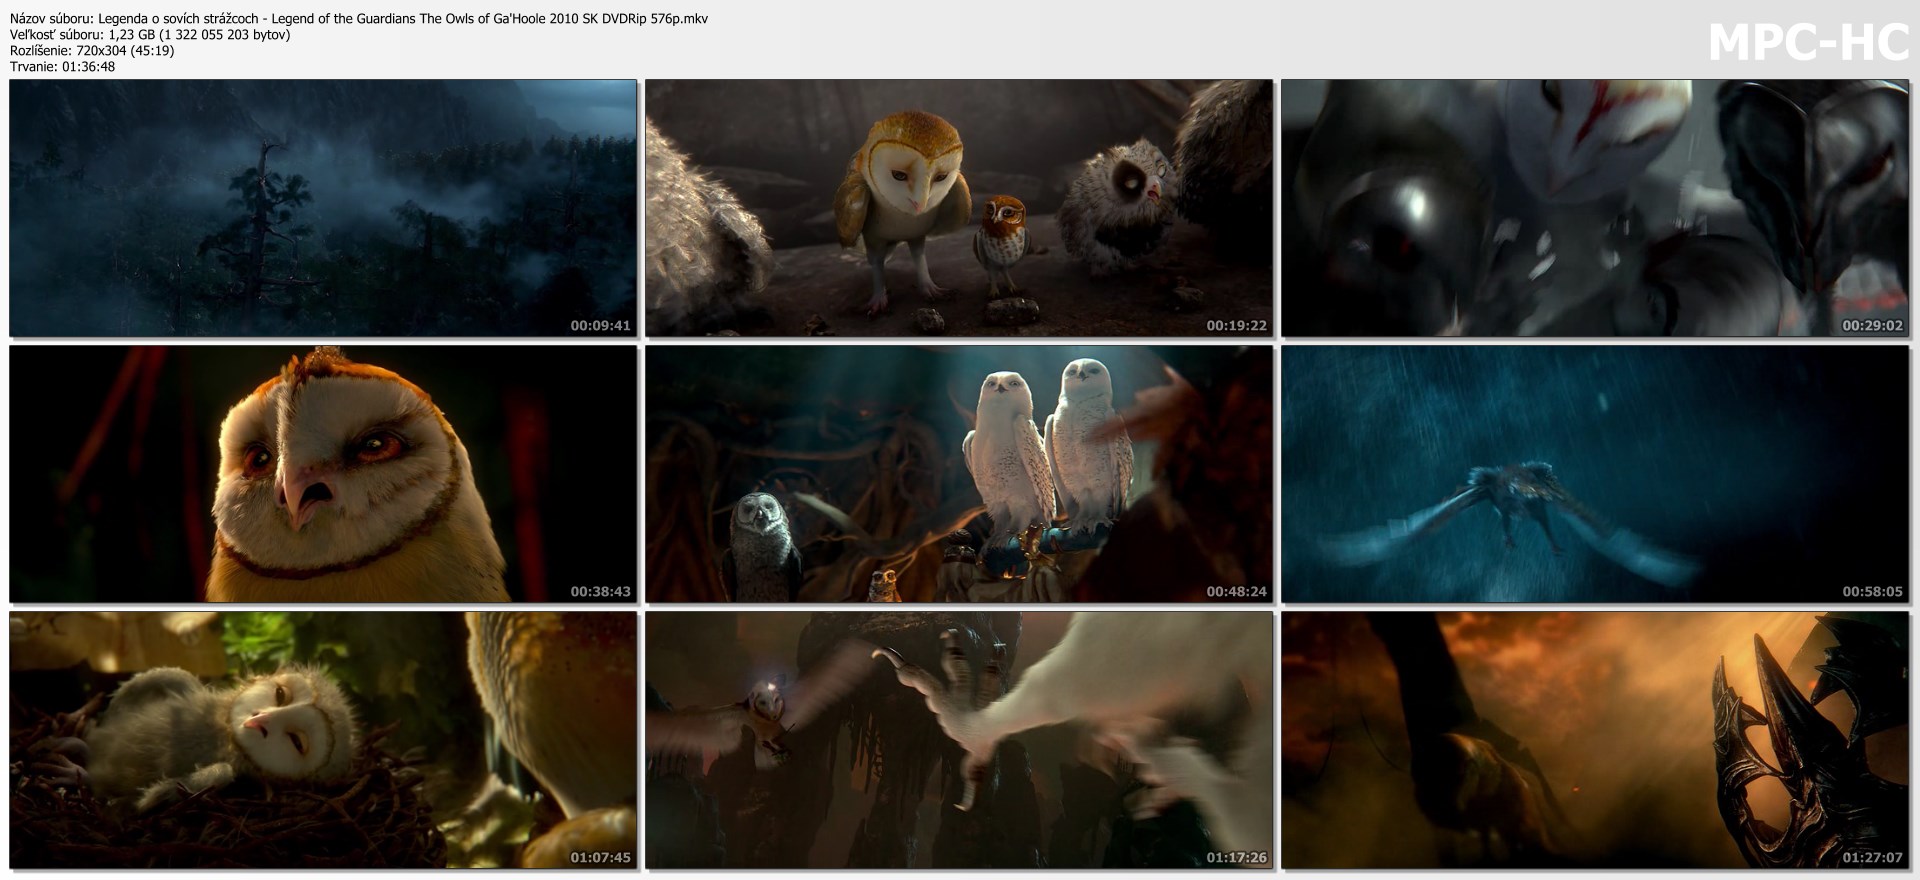Select the misty forest thumbnail at 00:09:41
The width and height of the screenshot is (1920, 880).
point(323,208)
